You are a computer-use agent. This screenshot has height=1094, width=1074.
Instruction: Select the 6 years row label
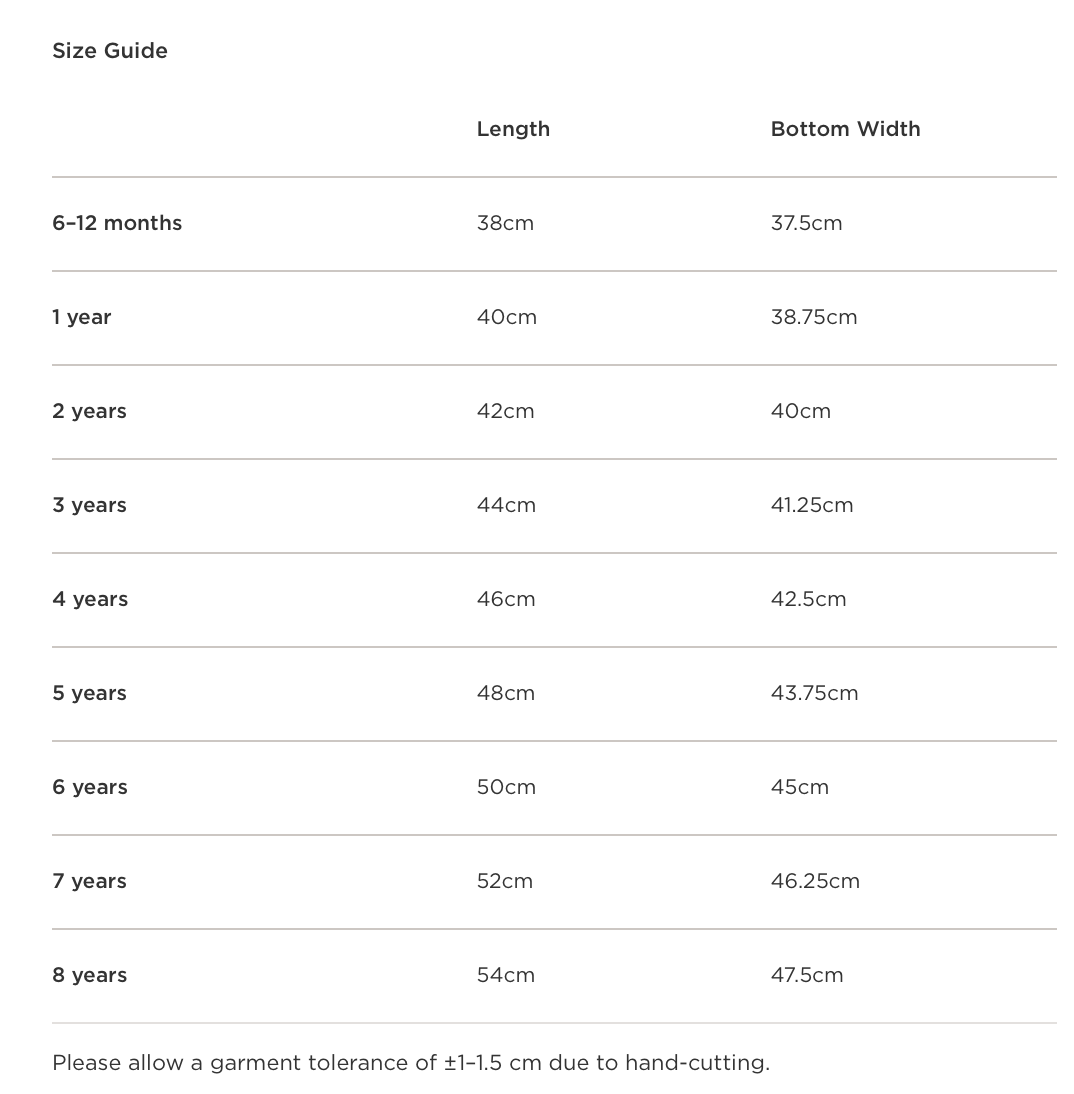90,787
